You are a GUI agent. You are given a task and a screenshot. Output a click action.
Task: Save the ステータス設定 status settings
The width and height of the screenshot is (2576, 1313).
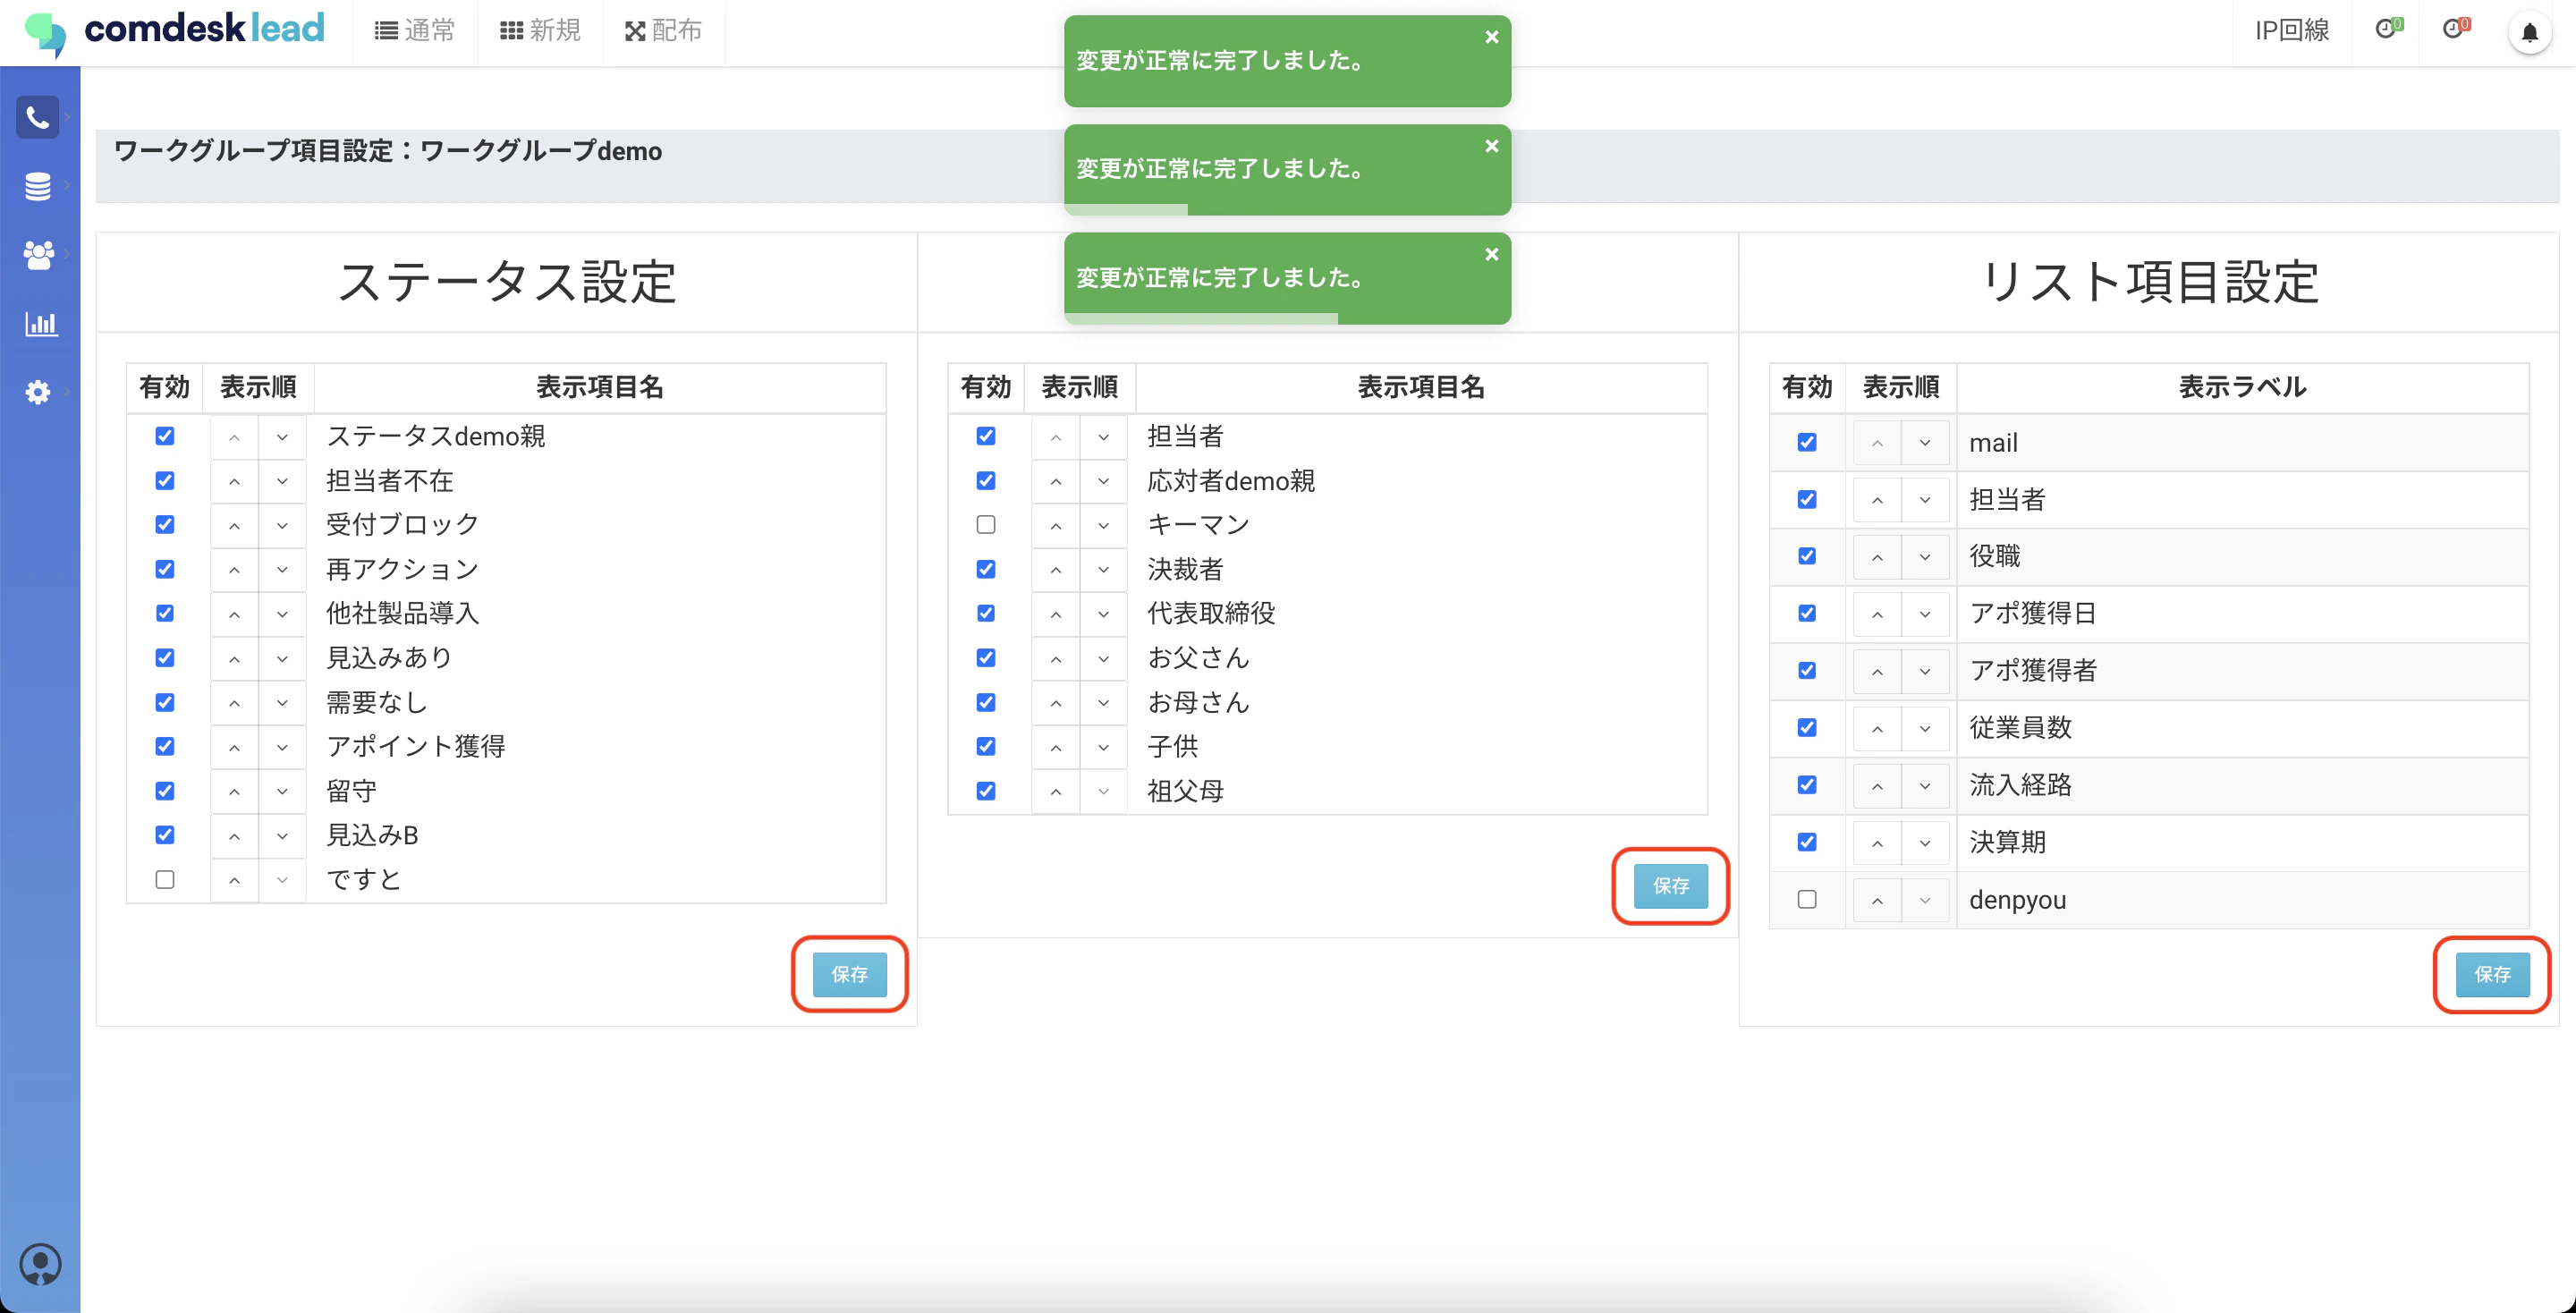[849, 974]
